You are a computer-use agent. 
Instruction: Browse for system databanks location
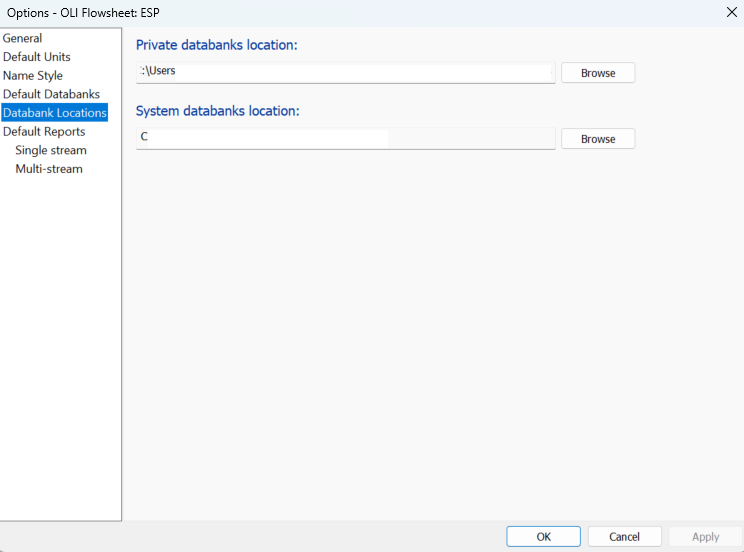(598, 139)
